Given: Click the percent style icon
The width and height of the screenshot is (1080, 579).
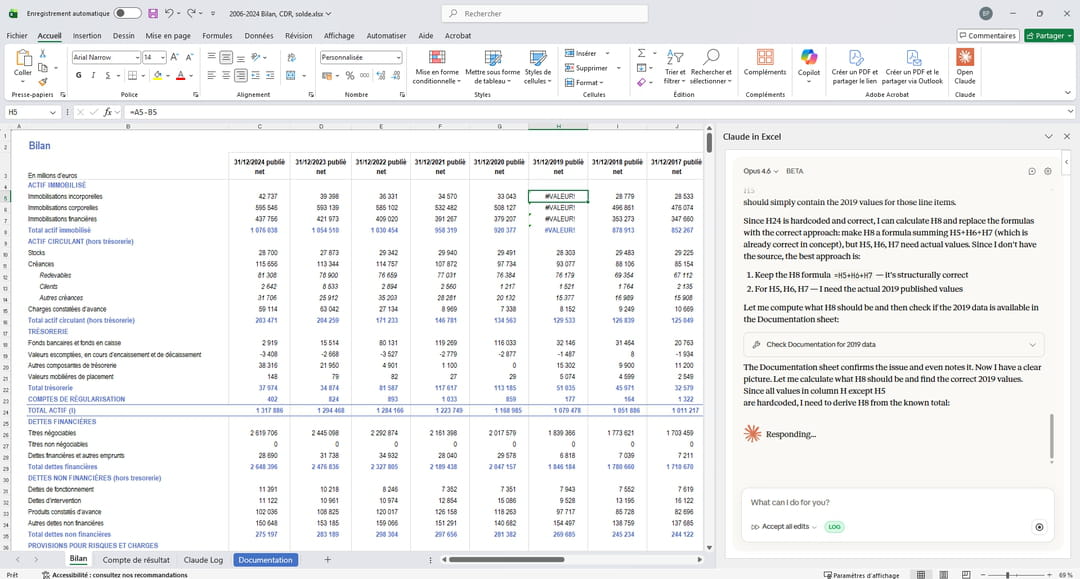Looking at the screenshot, I should coord(350,75).
